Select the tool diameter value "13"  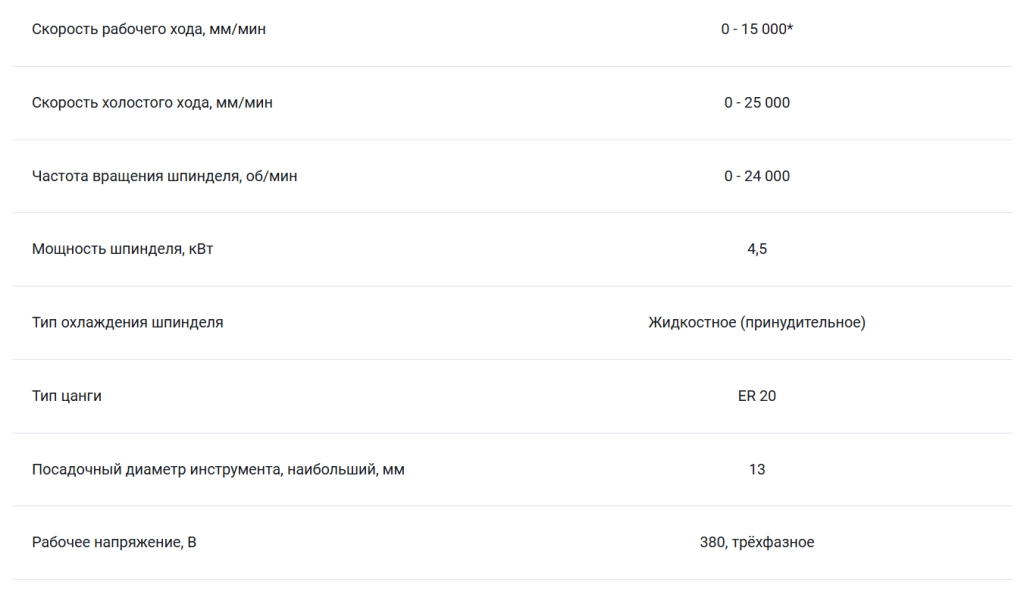[757, 469]
